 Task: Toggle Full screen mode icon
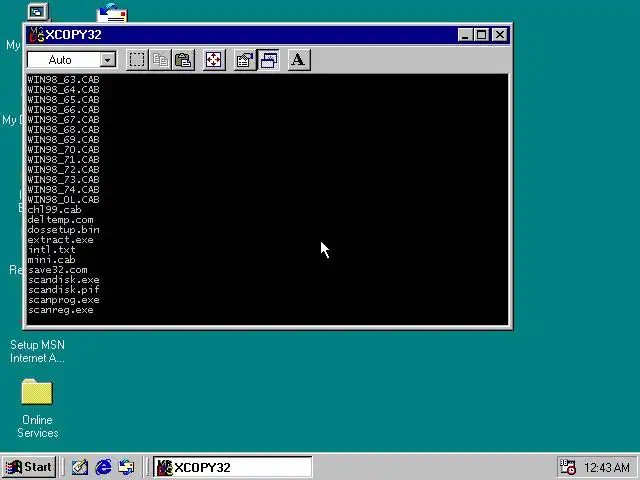tap(214, 60)
